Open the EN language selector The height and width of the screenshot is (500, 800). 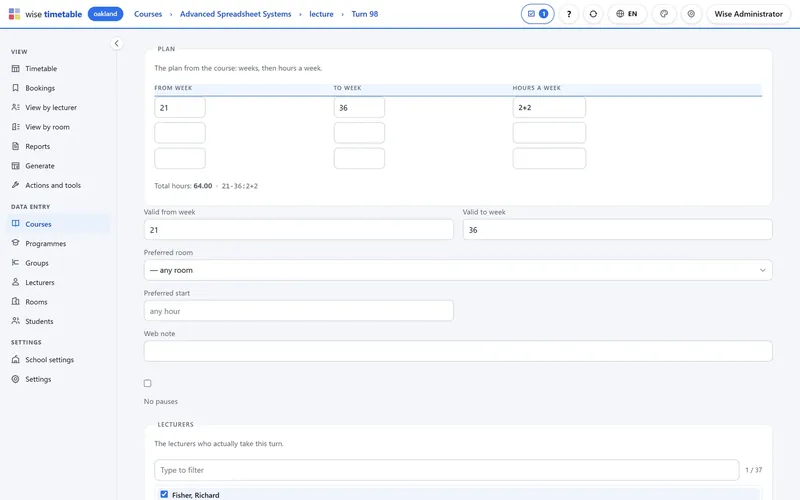tap(627, 14)
